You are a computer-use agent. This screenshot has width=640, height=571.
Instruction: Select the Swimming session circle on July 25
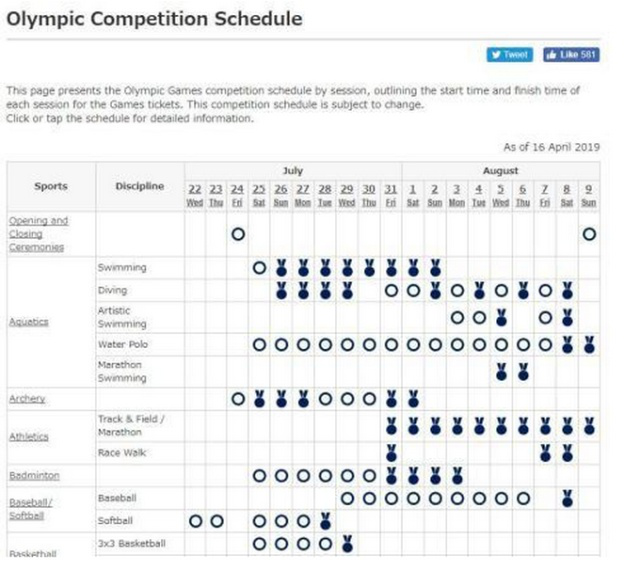260,268
